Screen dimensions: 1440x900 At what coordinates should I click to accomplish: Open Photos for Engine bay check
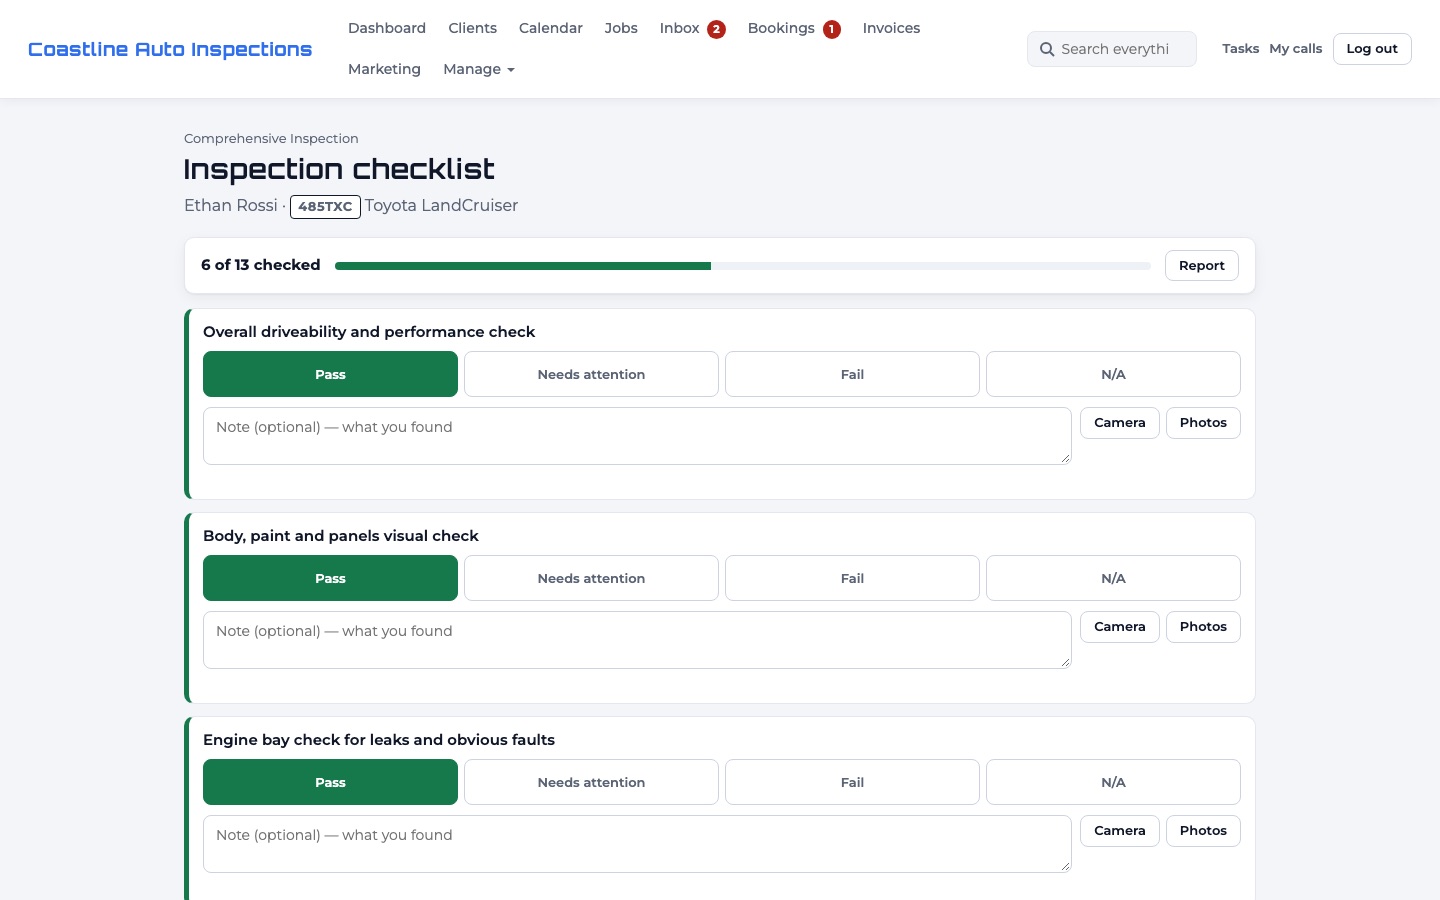(x=1203, y=831)
